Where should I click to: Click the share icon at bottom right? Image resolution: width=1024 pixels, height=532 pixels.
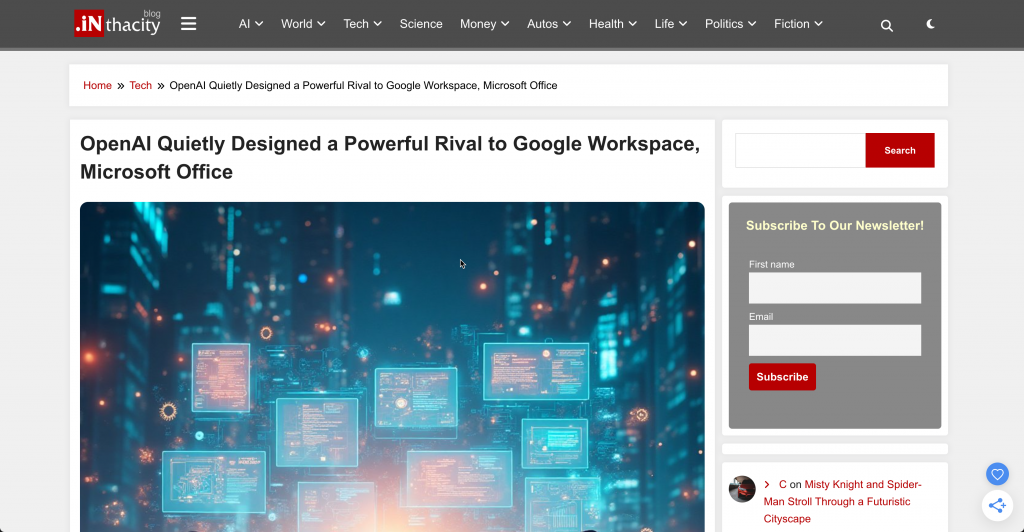[996, 506]
